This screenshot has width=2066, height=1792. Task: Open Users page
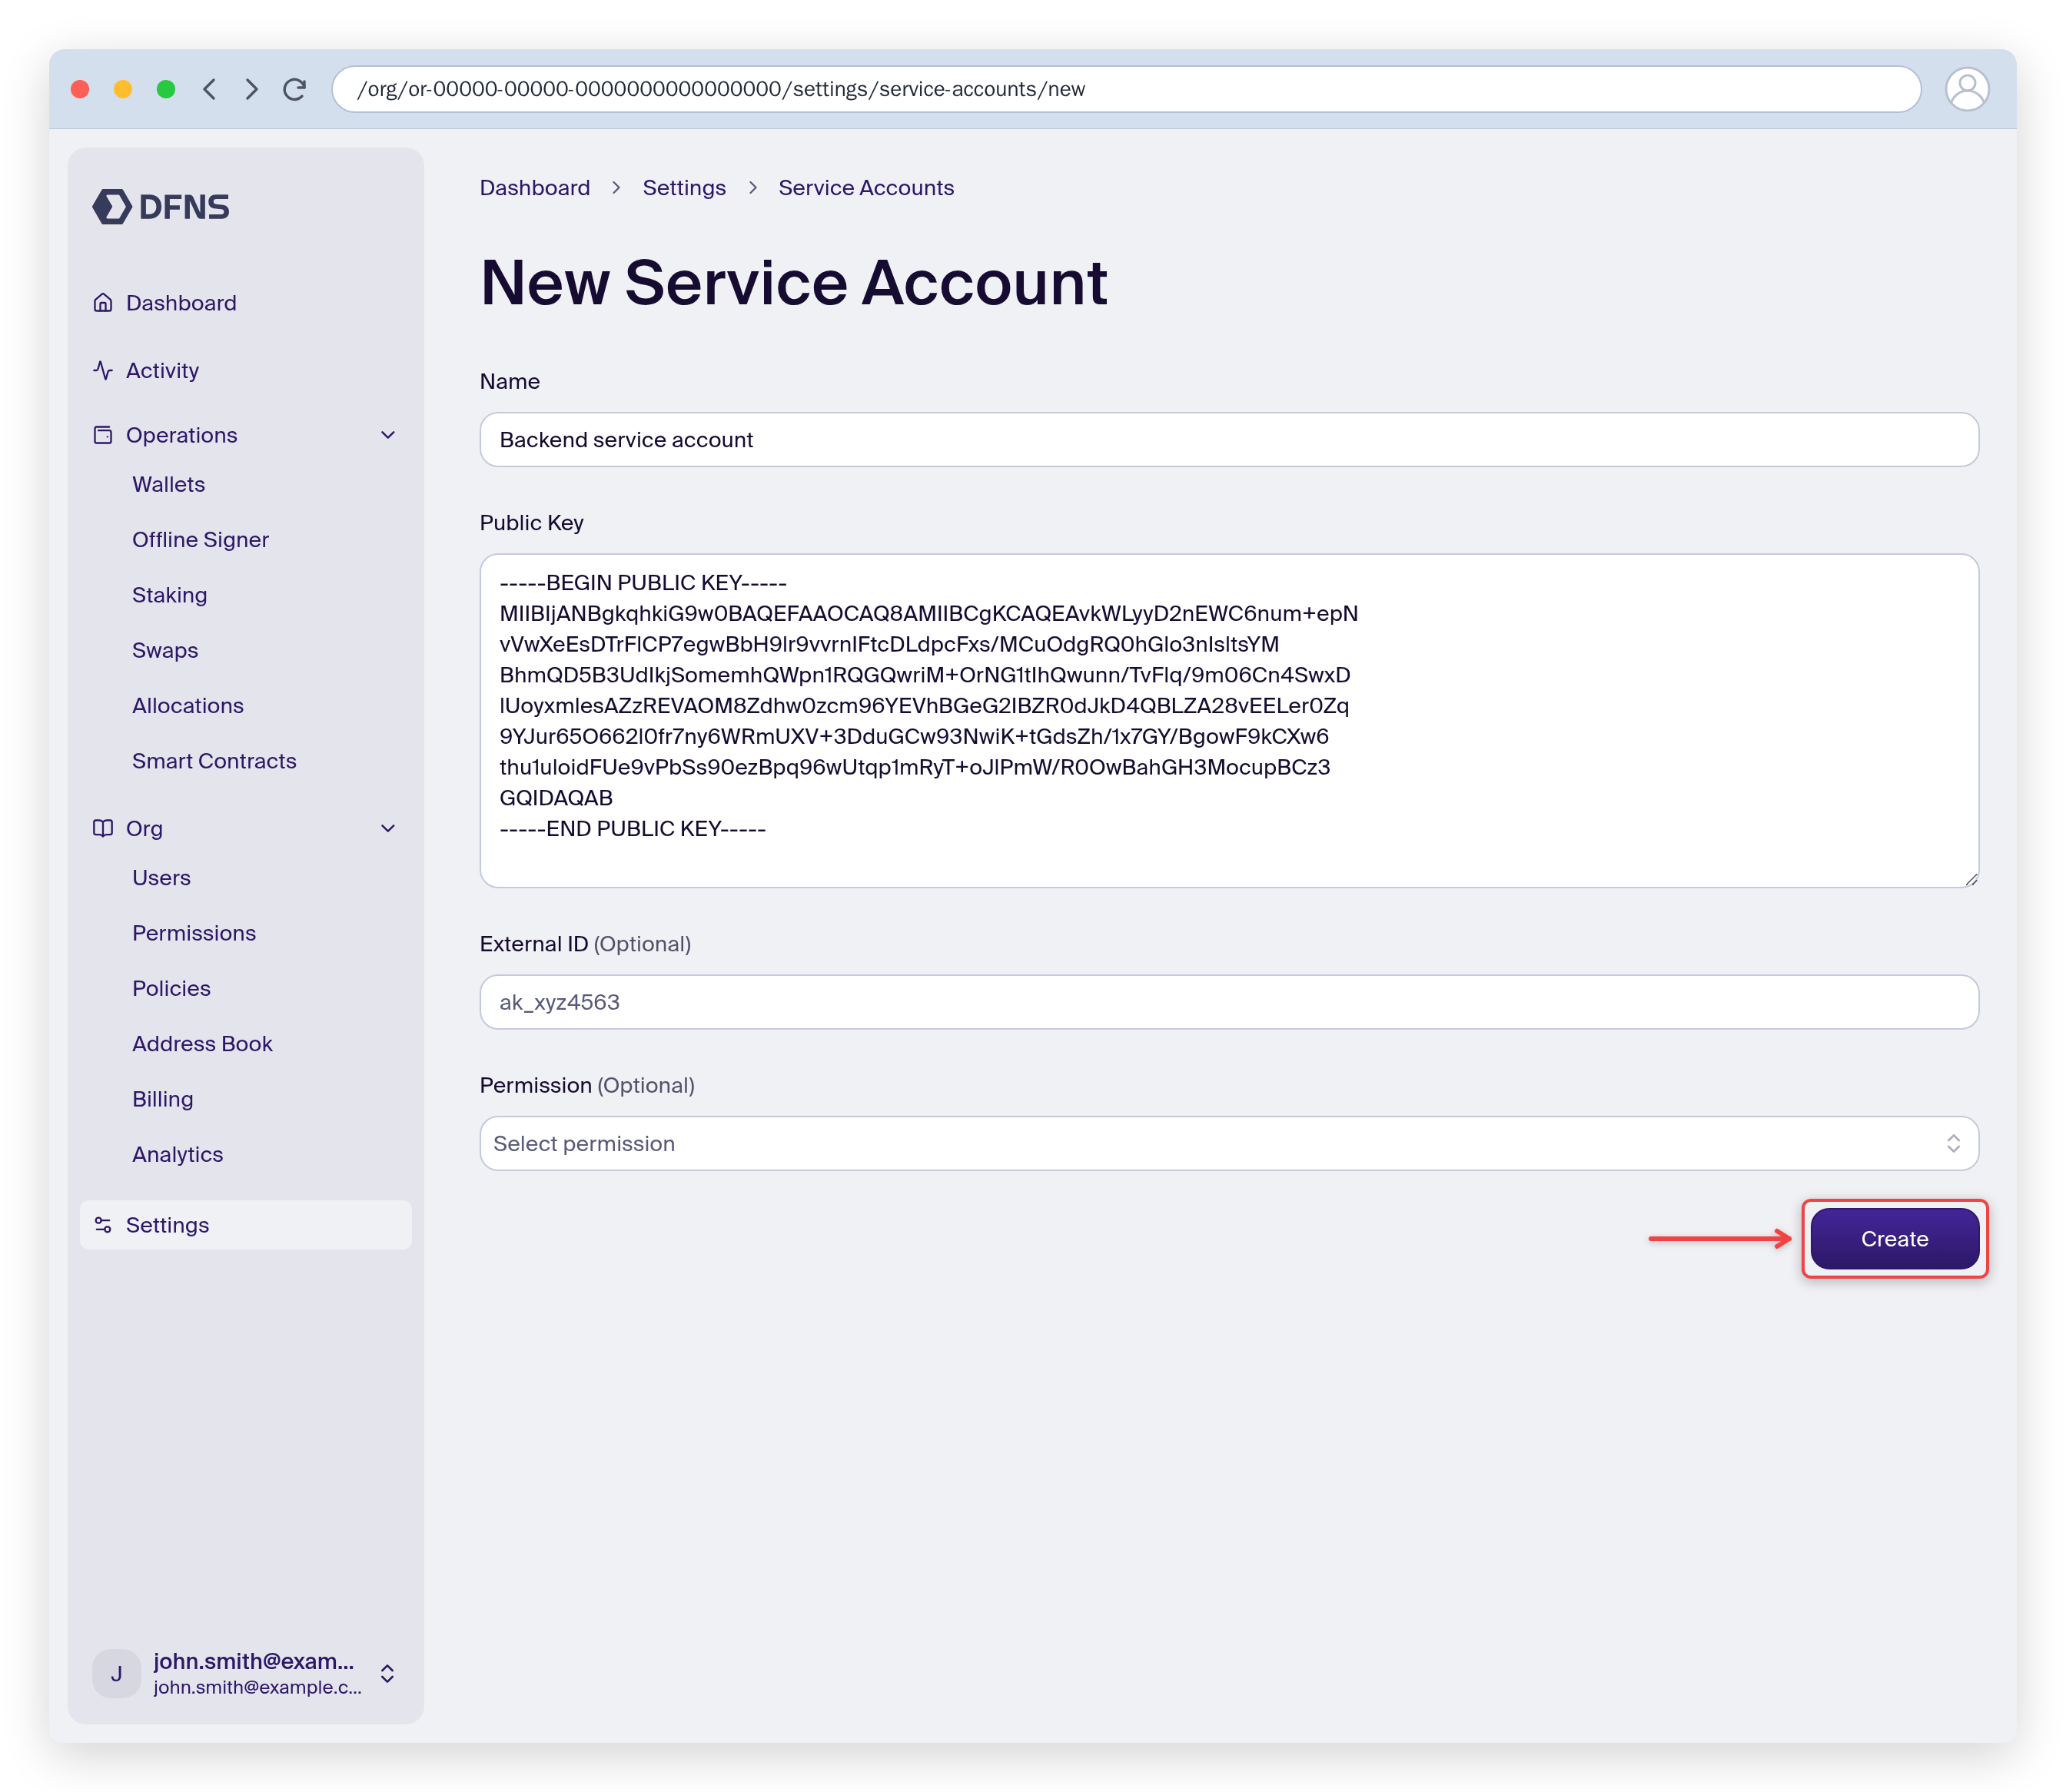click(161, 877)
